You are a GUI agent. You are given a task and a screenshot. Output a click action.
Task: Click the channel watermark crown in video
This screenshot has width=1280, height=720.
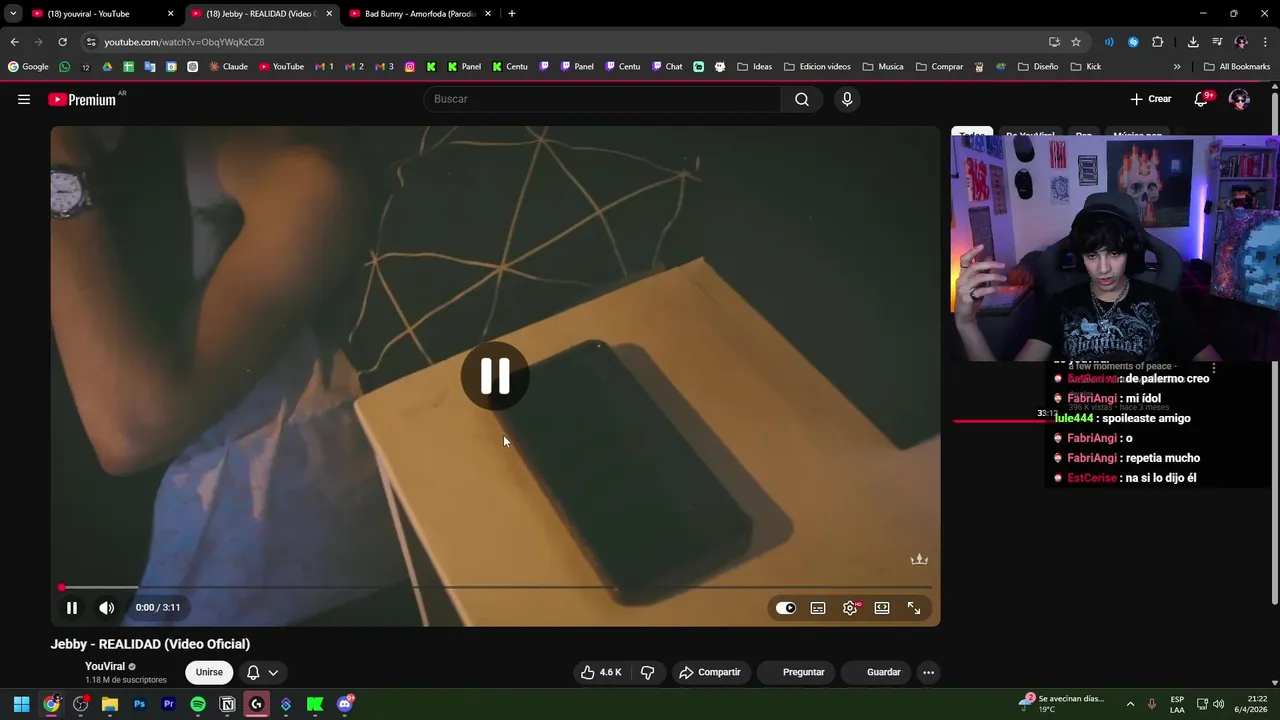pyautogui.click(x=919, y=559)
